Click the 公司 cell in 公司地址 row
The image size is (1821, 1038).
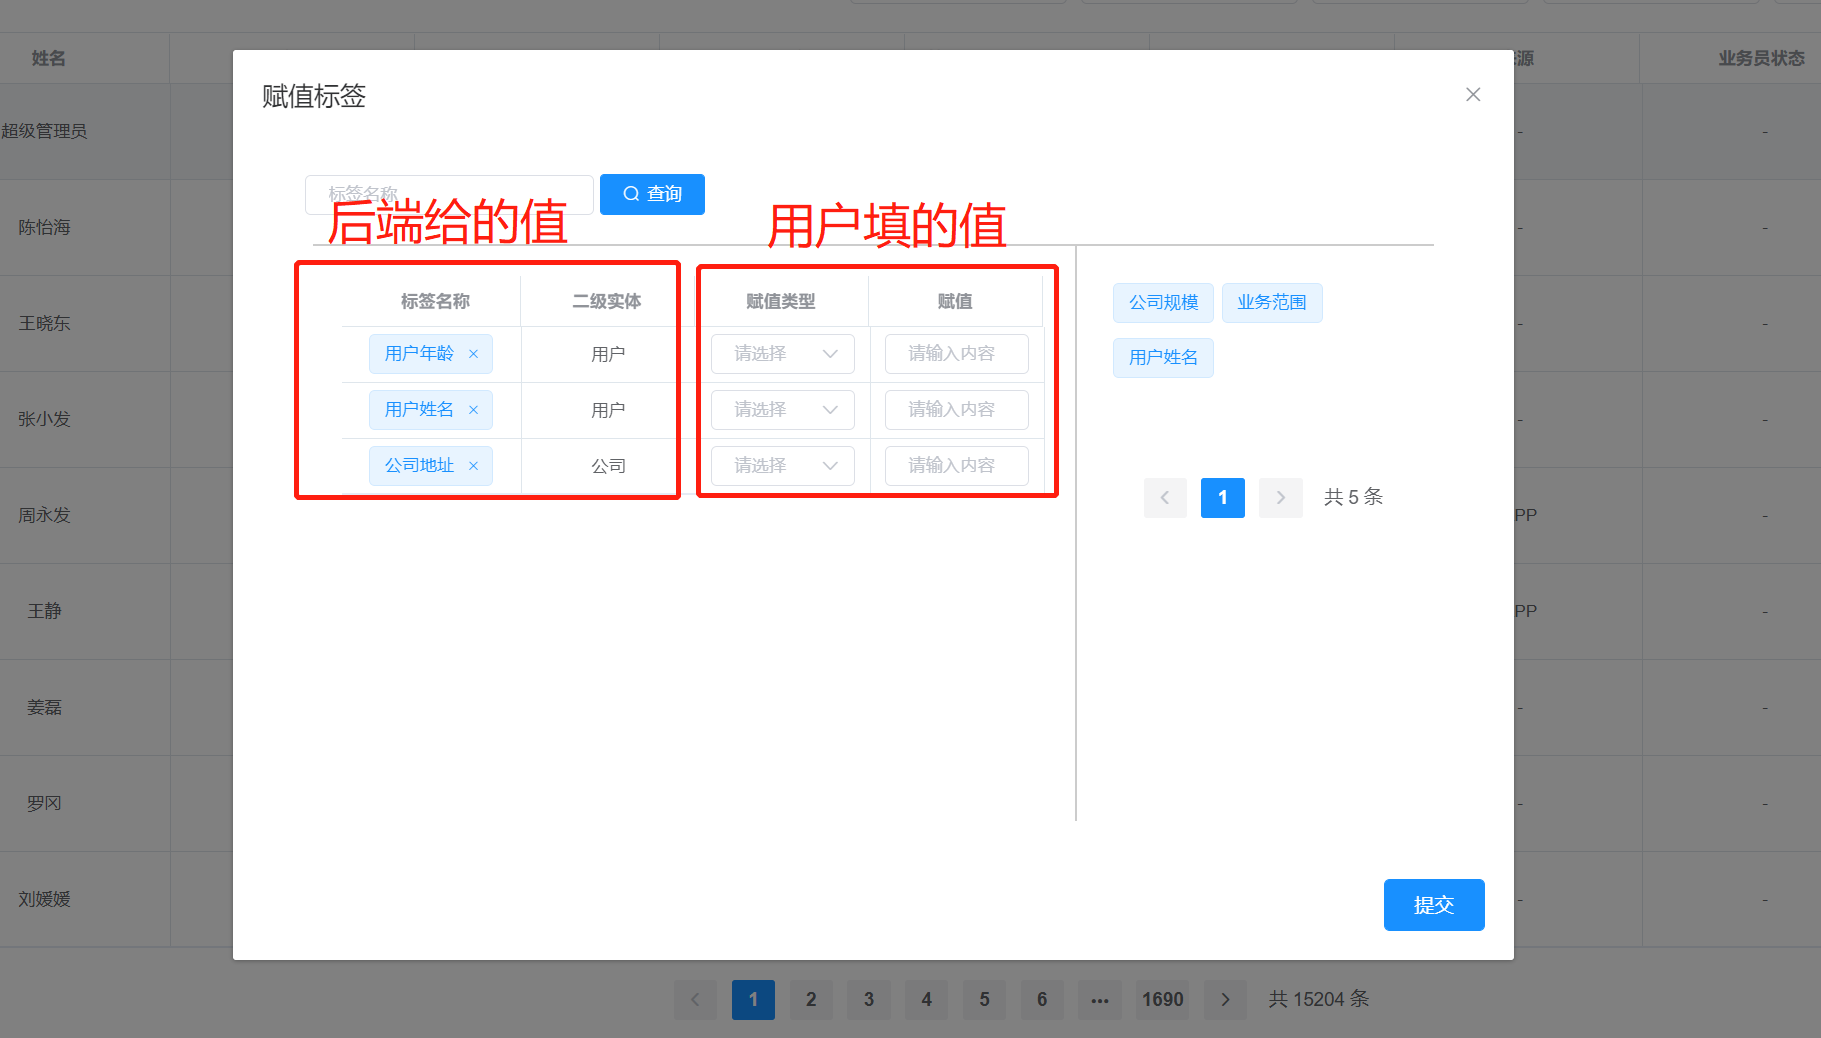coord(608,466)
